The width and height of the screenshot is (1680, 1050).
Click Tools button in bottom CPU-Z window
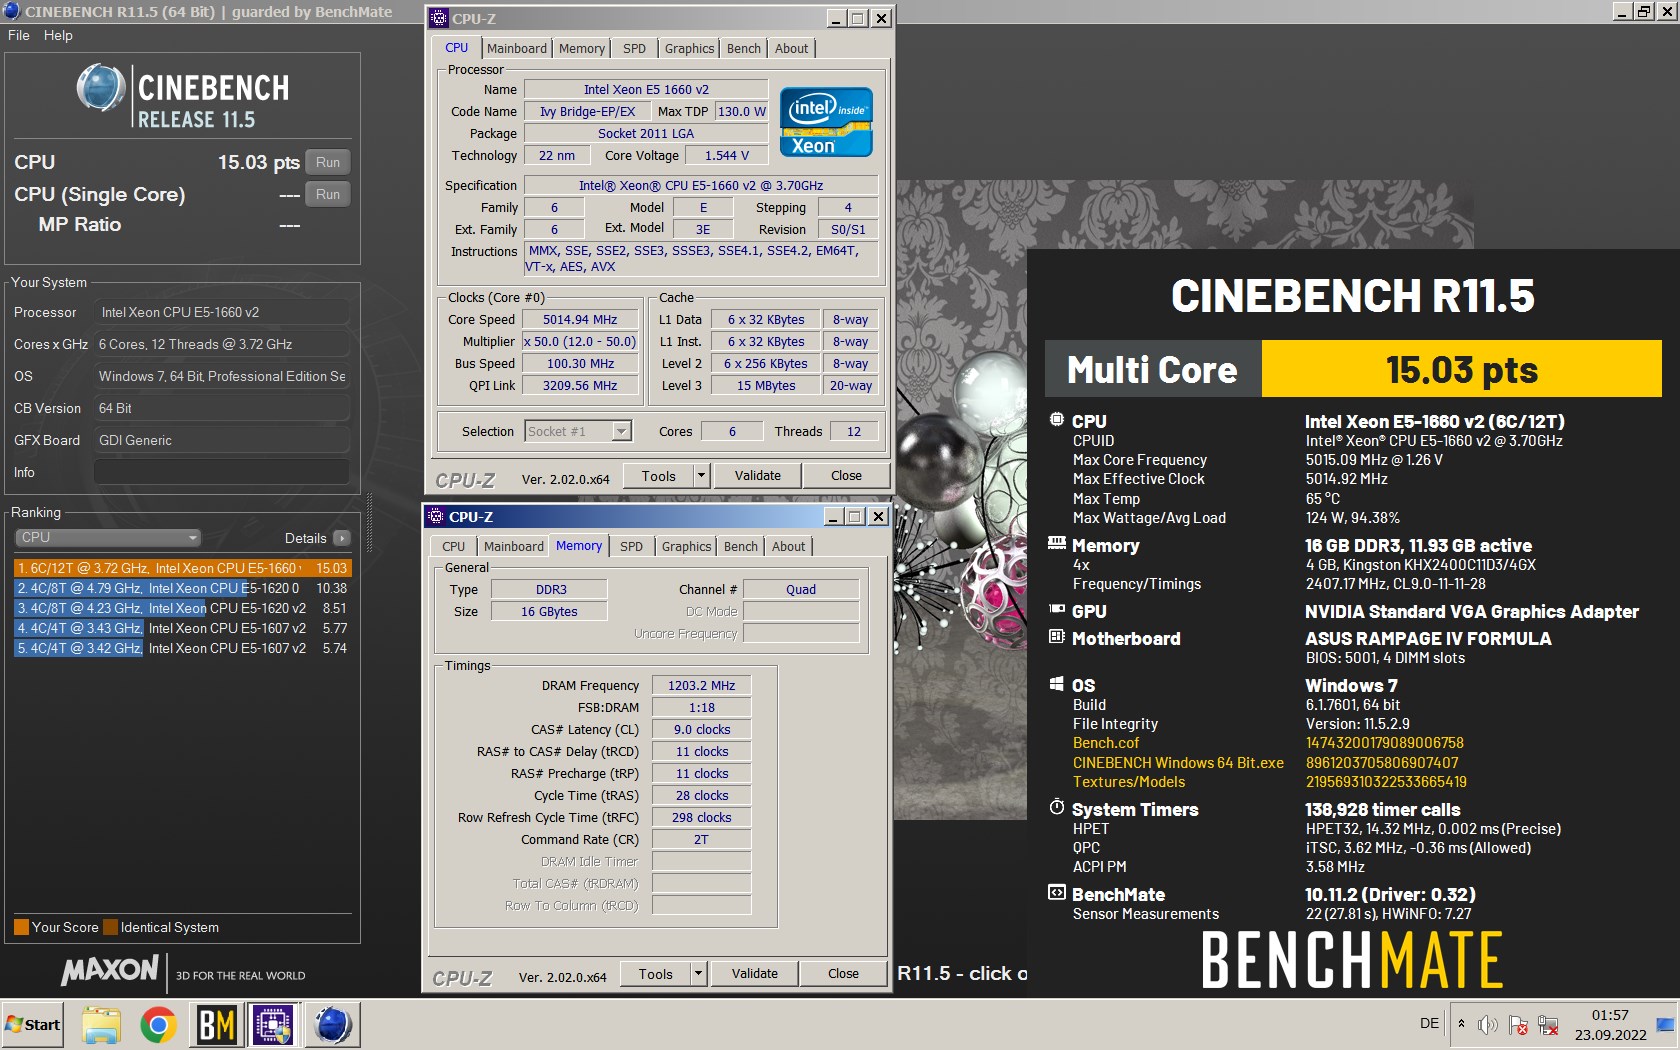[656, 974]
